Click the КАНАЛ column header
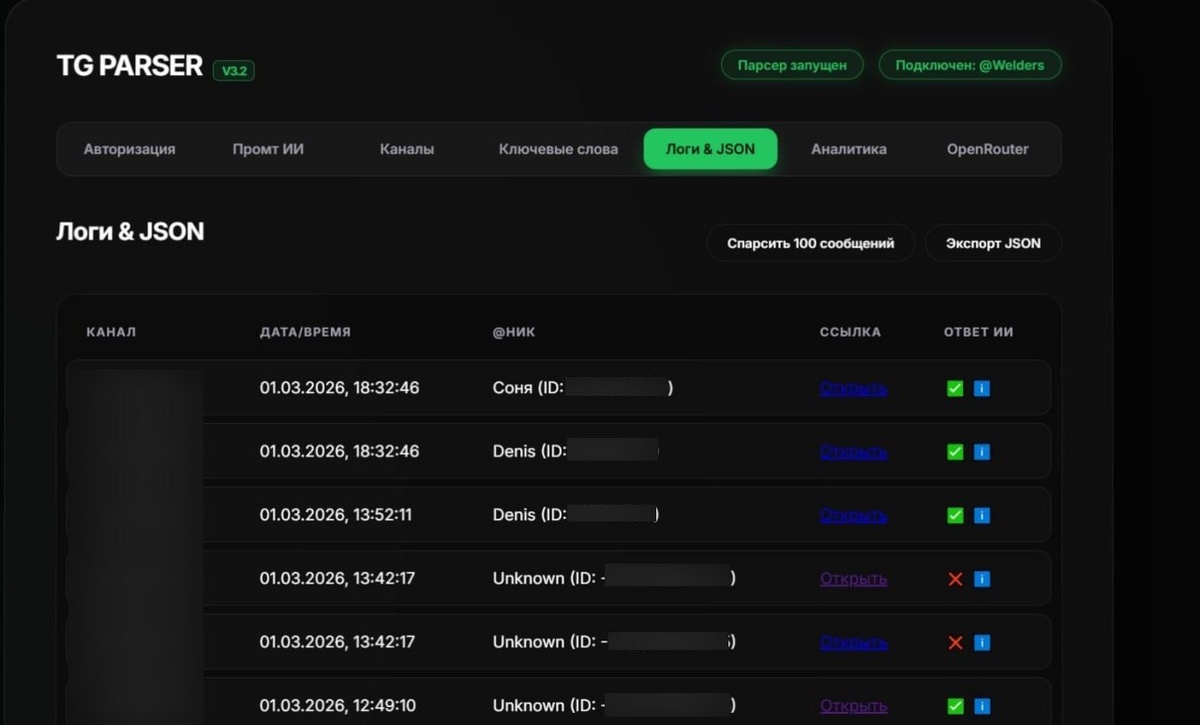The height and width of the screenshot is (725, 1200). pos(111,332)
